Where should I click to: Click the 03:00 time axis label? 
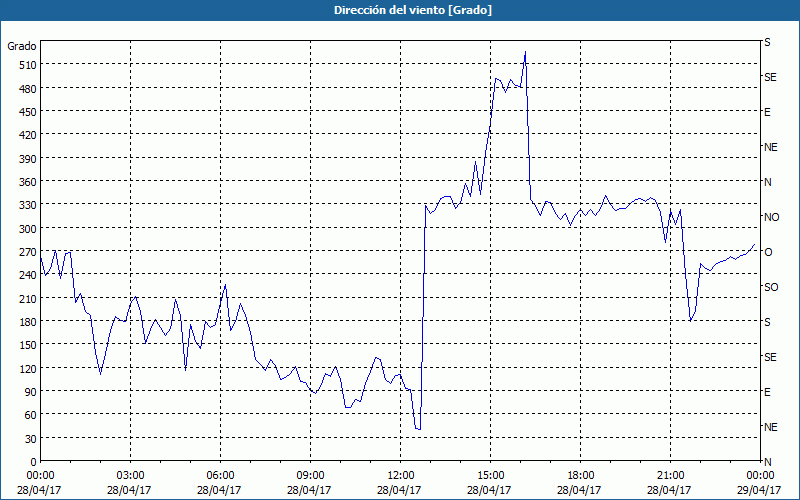130,476
